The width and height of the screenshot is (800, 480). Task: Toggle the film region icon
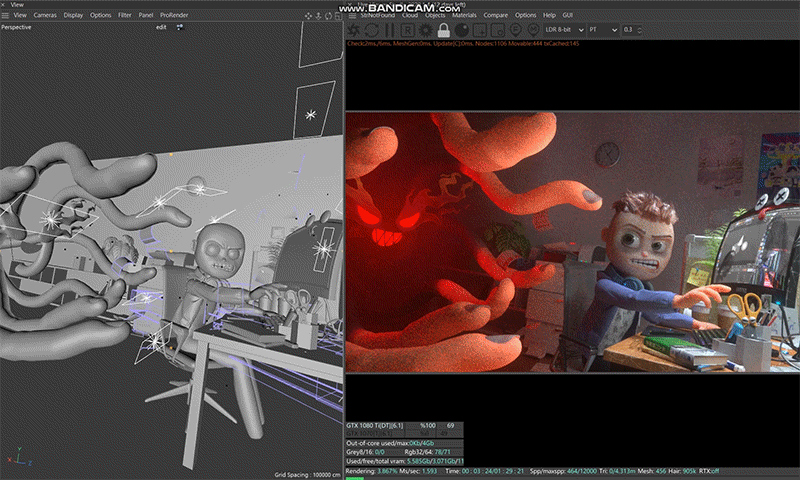[x=498, y=30]
